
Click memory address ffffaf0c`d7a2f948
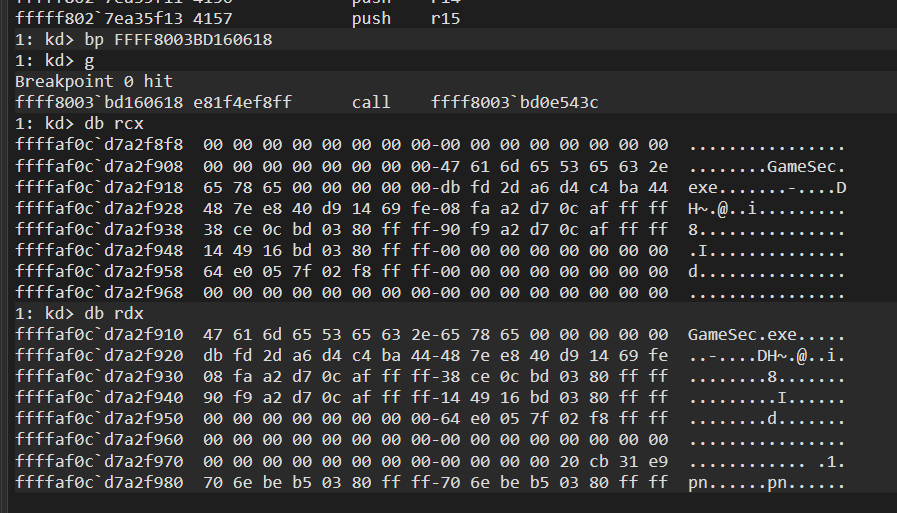[98, 250]
